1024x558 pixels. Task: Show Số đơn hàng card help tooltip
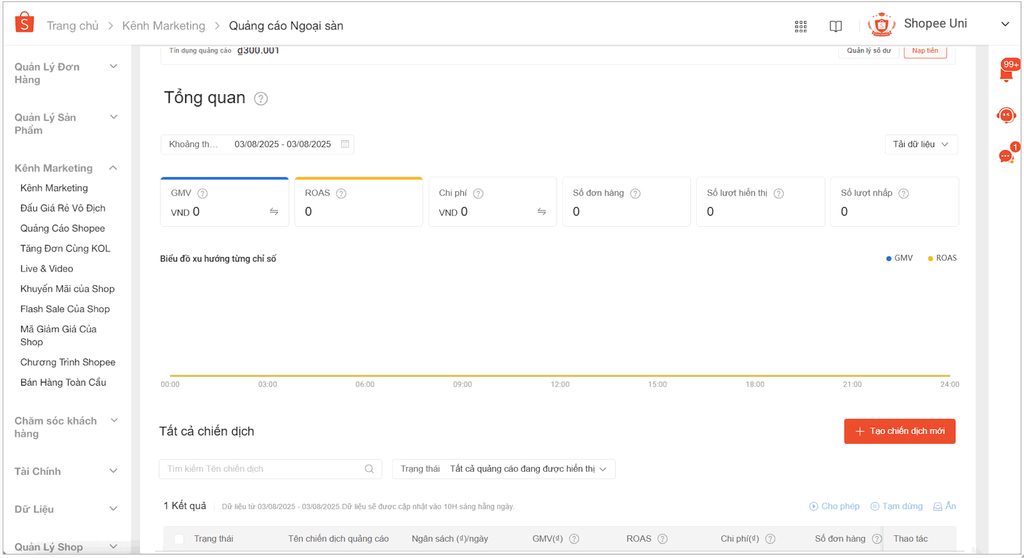pos(635,193)
